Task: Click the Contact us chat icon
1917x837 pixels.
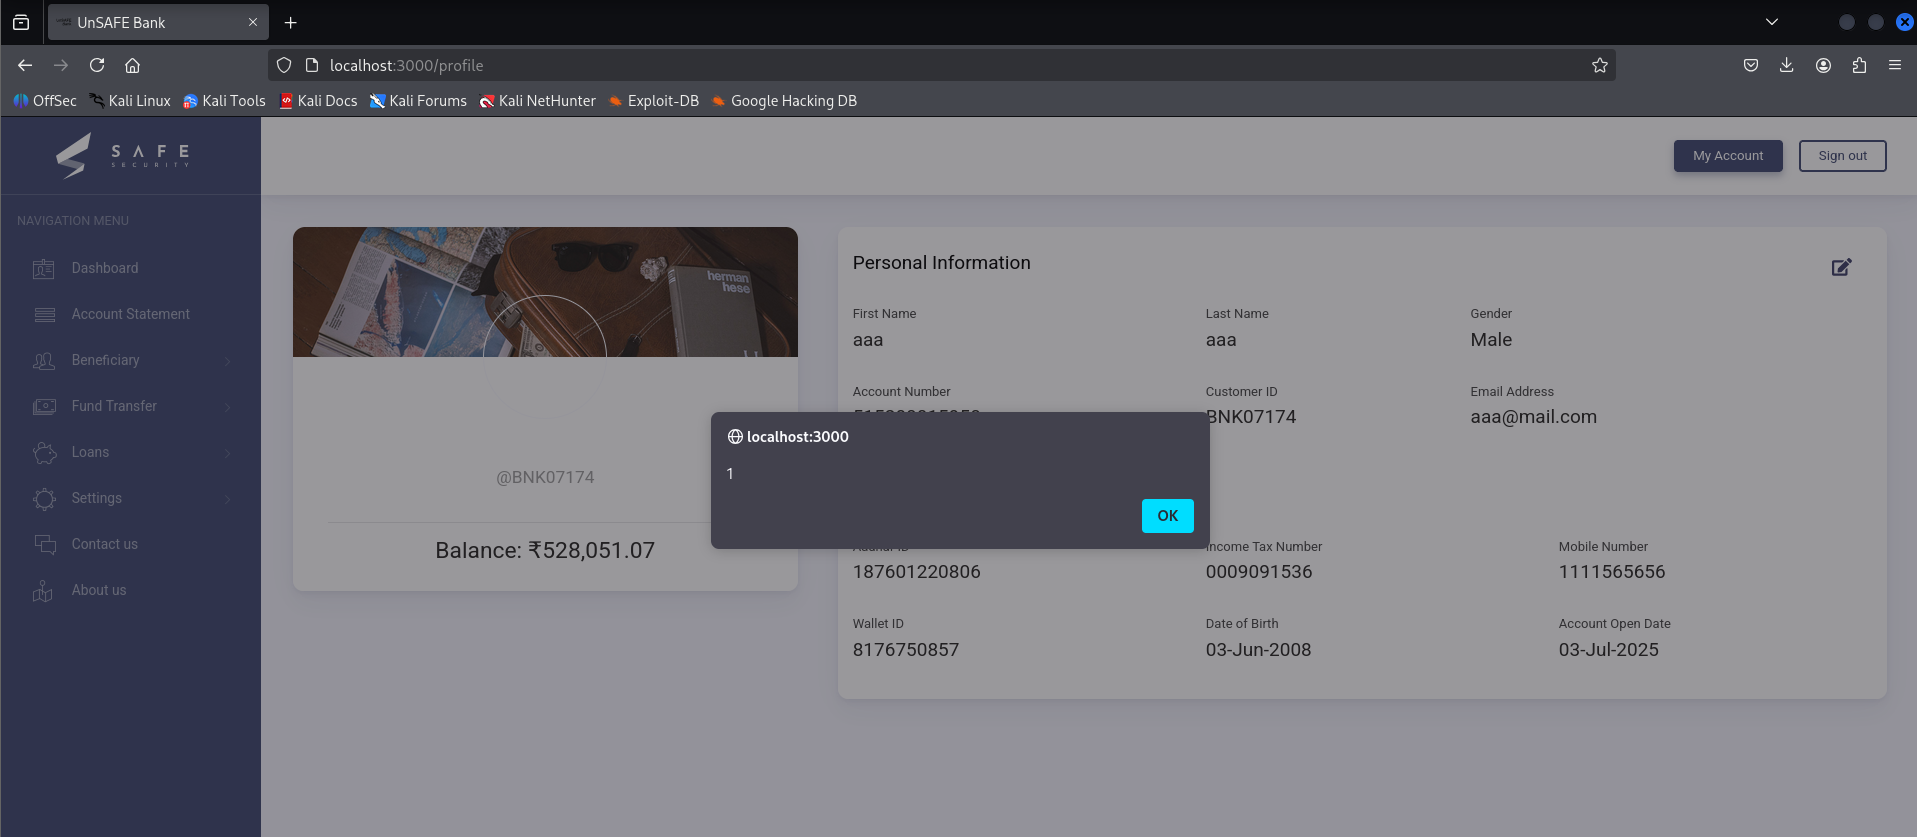Action: 44,545
